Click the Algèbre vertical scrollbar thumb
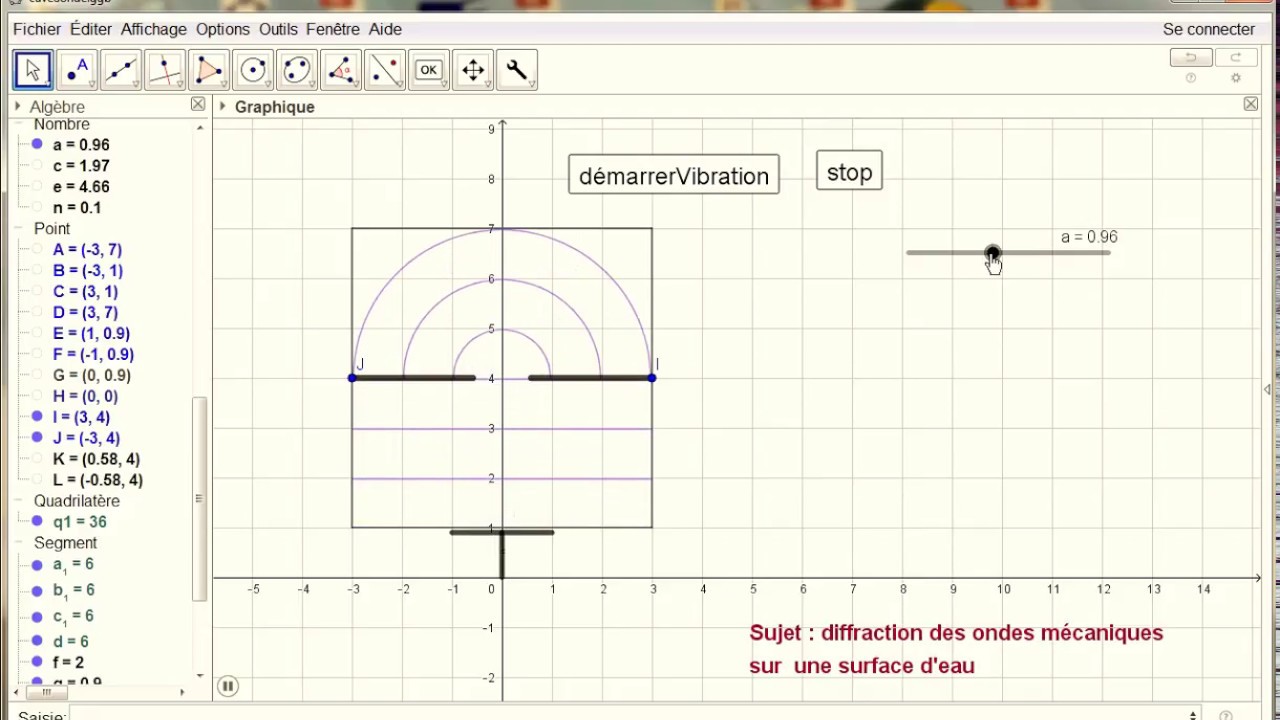The height and width of the screenshot is (720, 1280). point(199,498)
